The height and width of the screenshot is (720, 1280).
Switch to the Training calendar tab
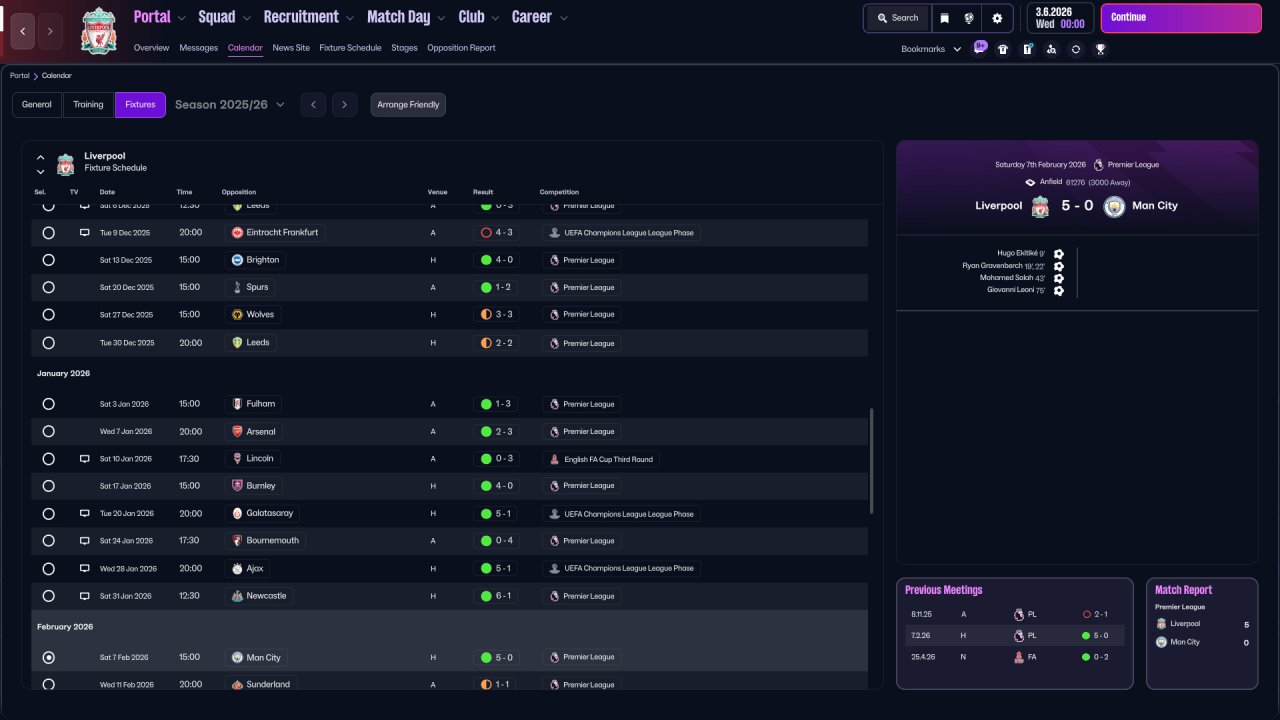coord(88,105)
